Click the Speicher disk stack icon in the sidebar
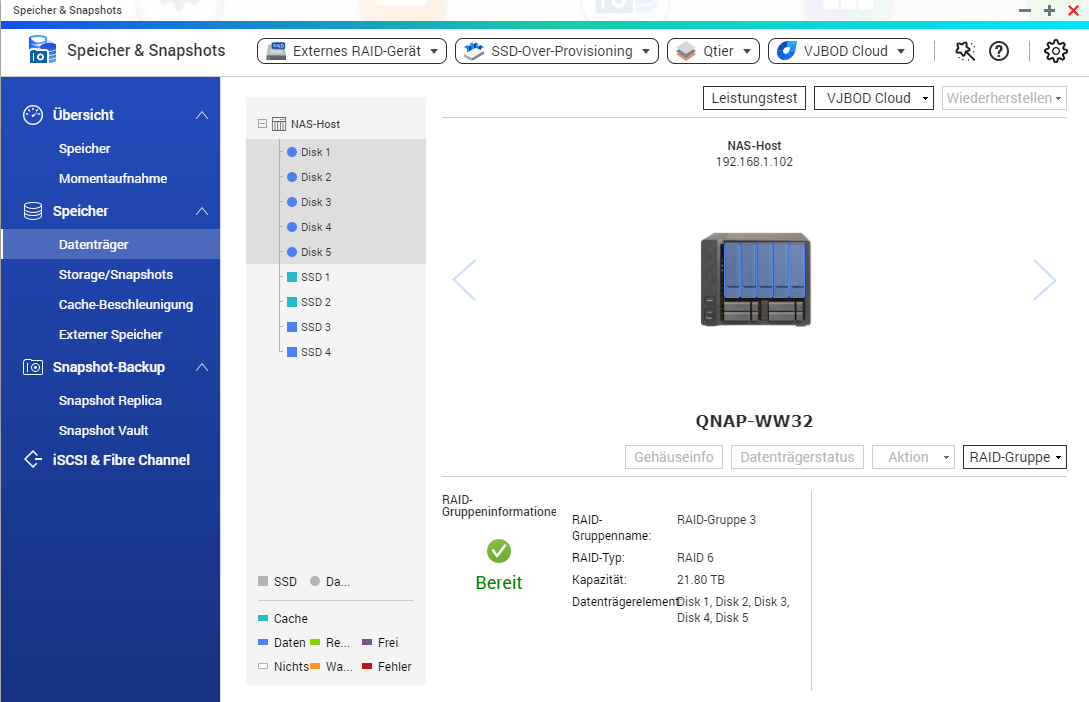This screenshot has height=702, width=1089. tap(33, 211)
